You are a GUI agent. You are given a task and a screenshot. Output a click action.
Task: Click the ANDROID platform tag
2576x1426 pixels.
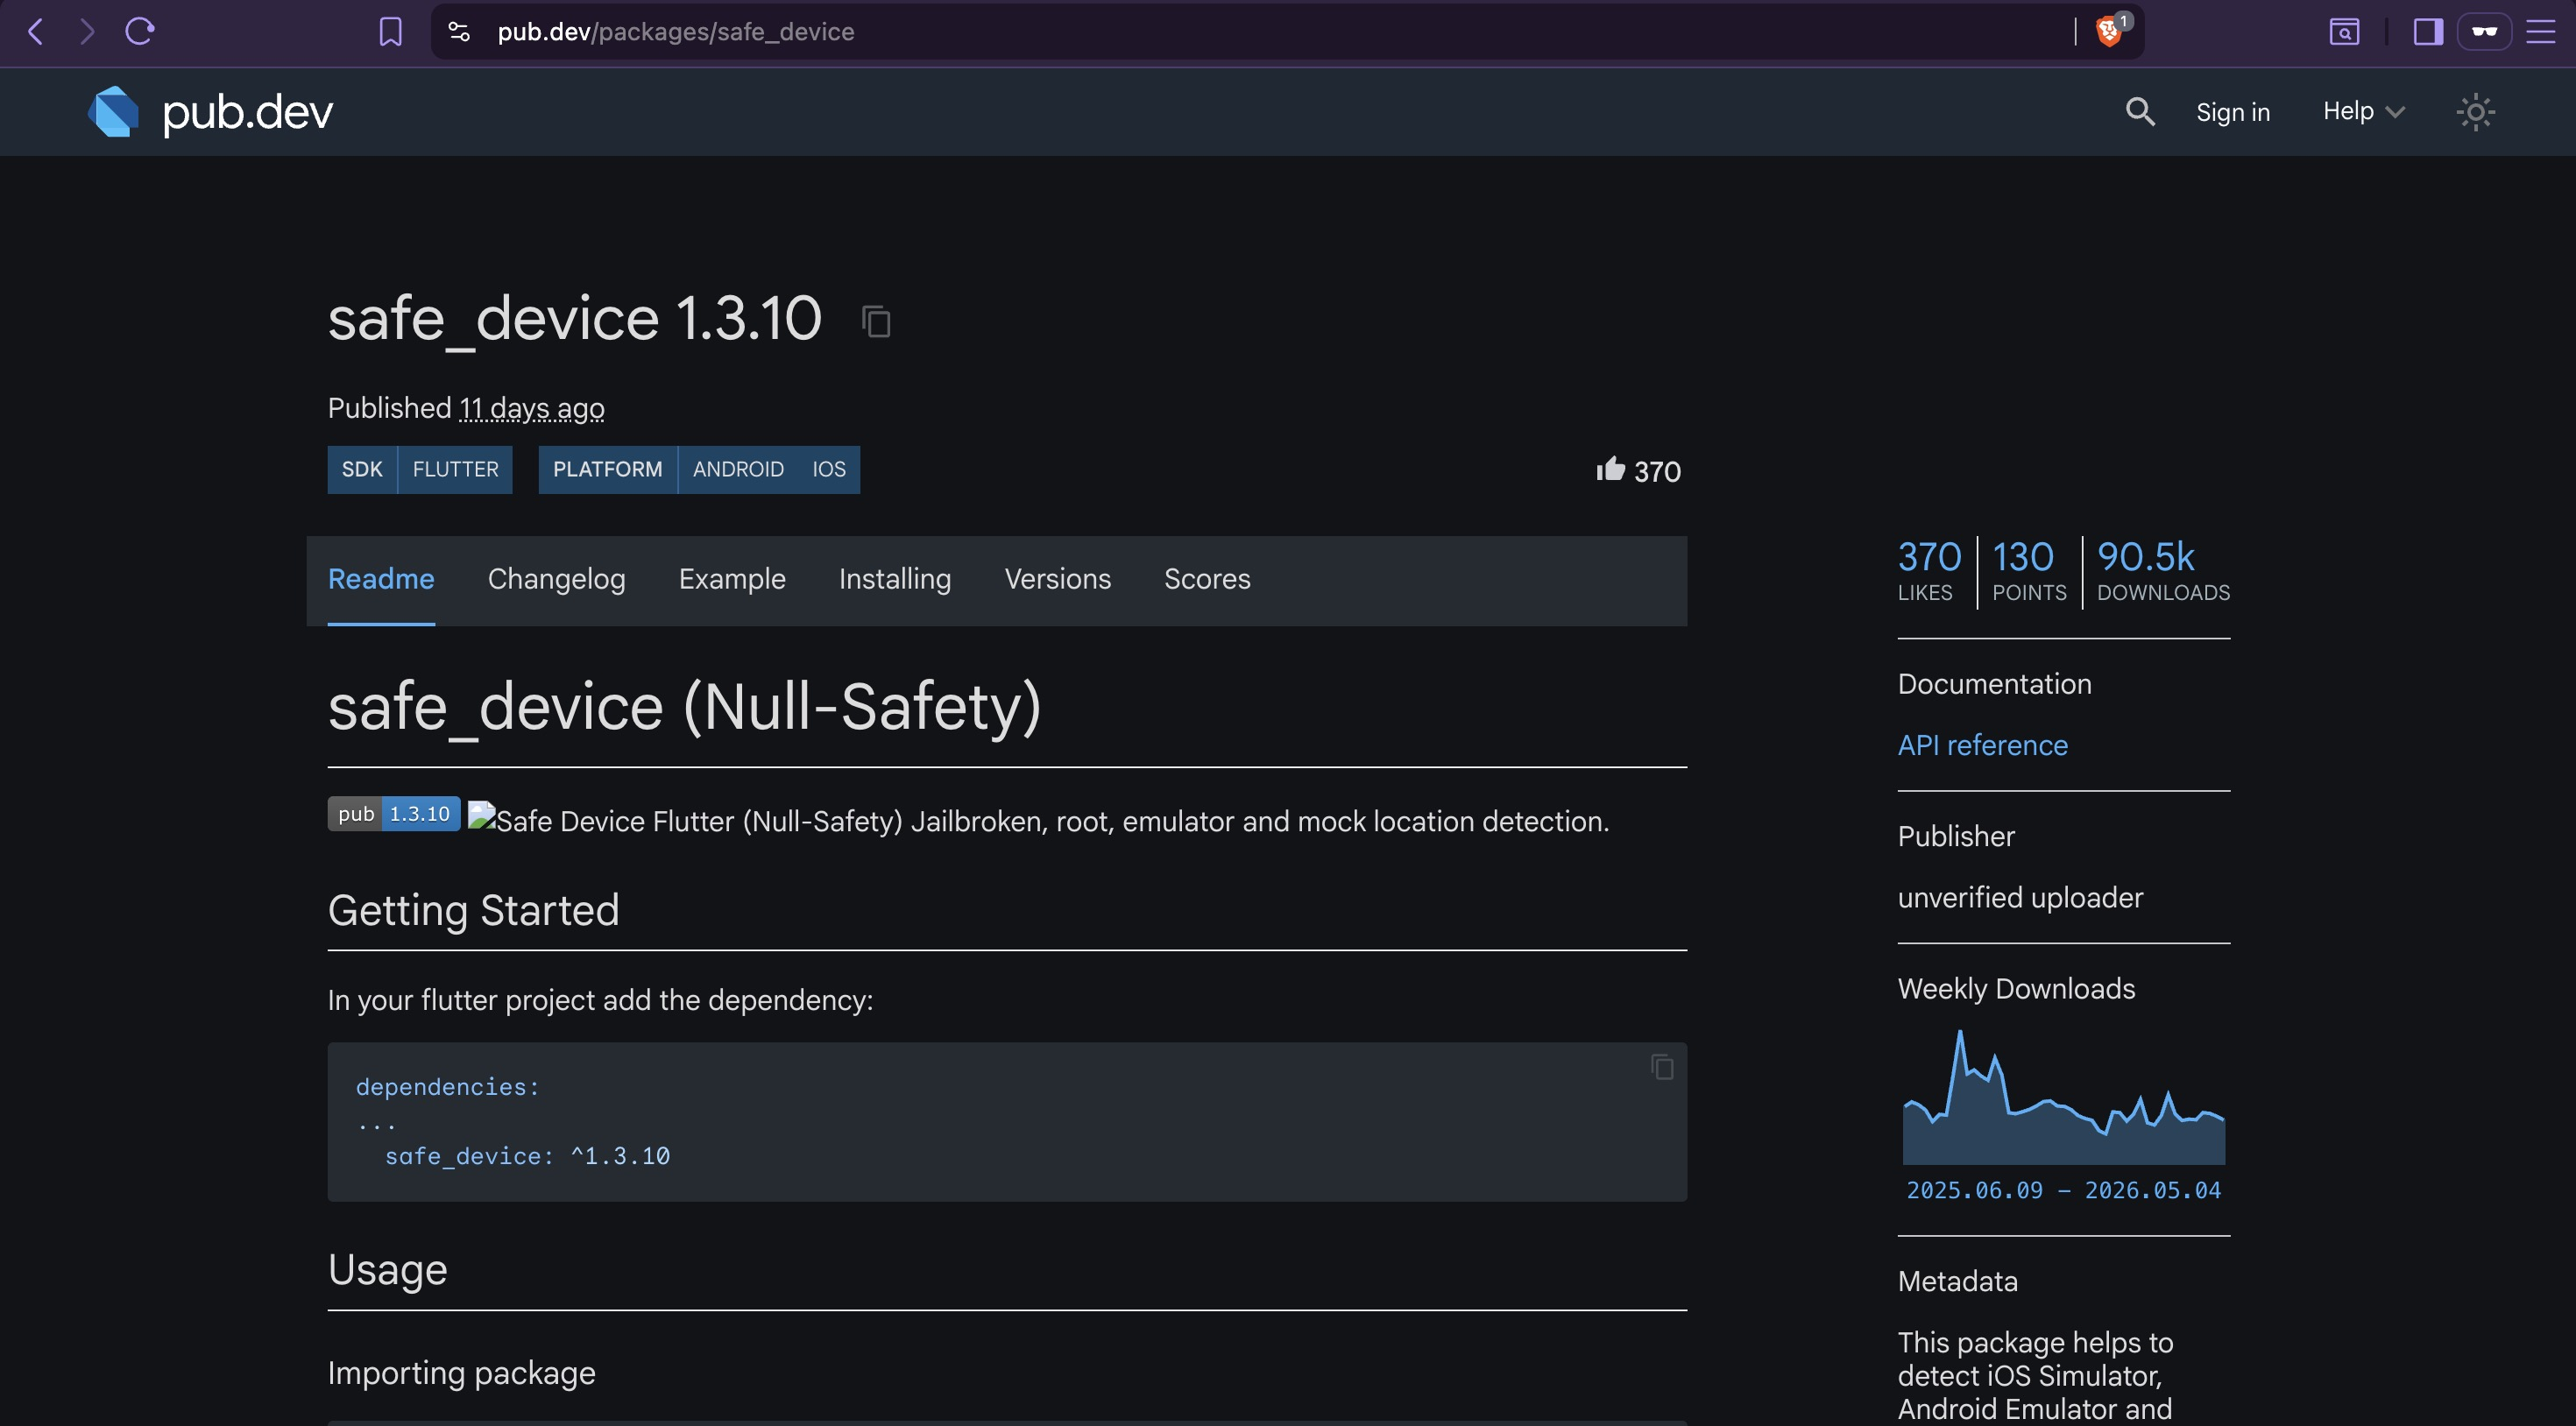pyautogui.click(x=738, y=469)
